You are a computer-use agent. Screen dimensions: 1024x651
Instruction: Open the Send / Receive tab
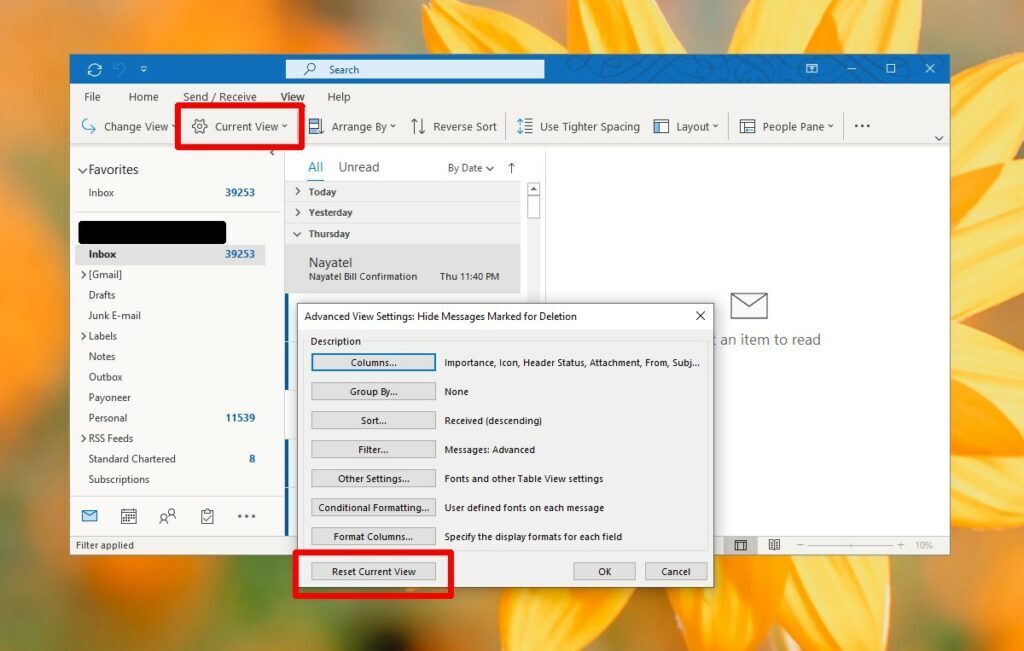pos(220,97)
